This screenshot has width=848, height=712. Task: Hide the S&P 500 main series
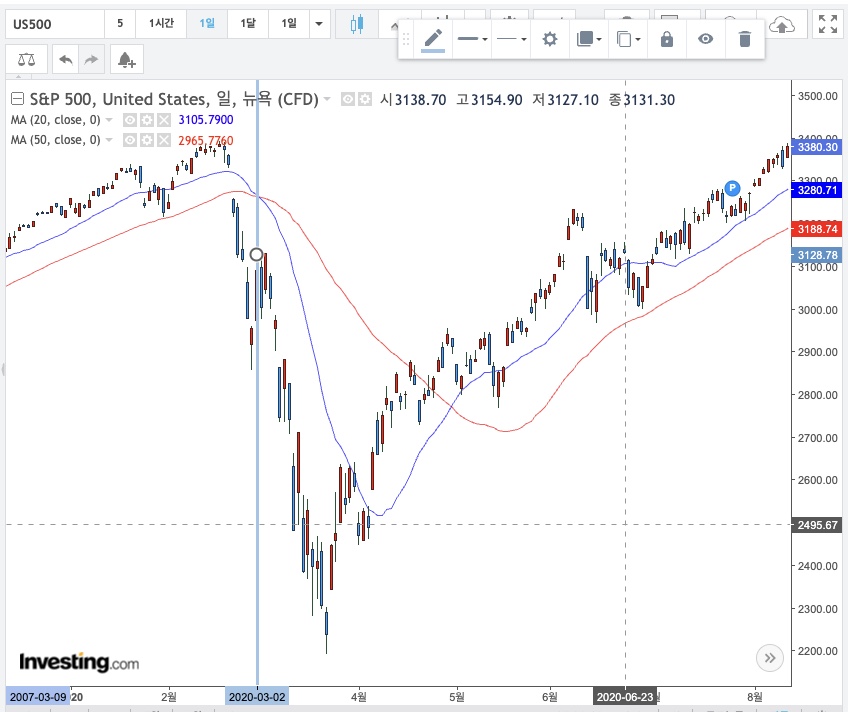[348, 99]
